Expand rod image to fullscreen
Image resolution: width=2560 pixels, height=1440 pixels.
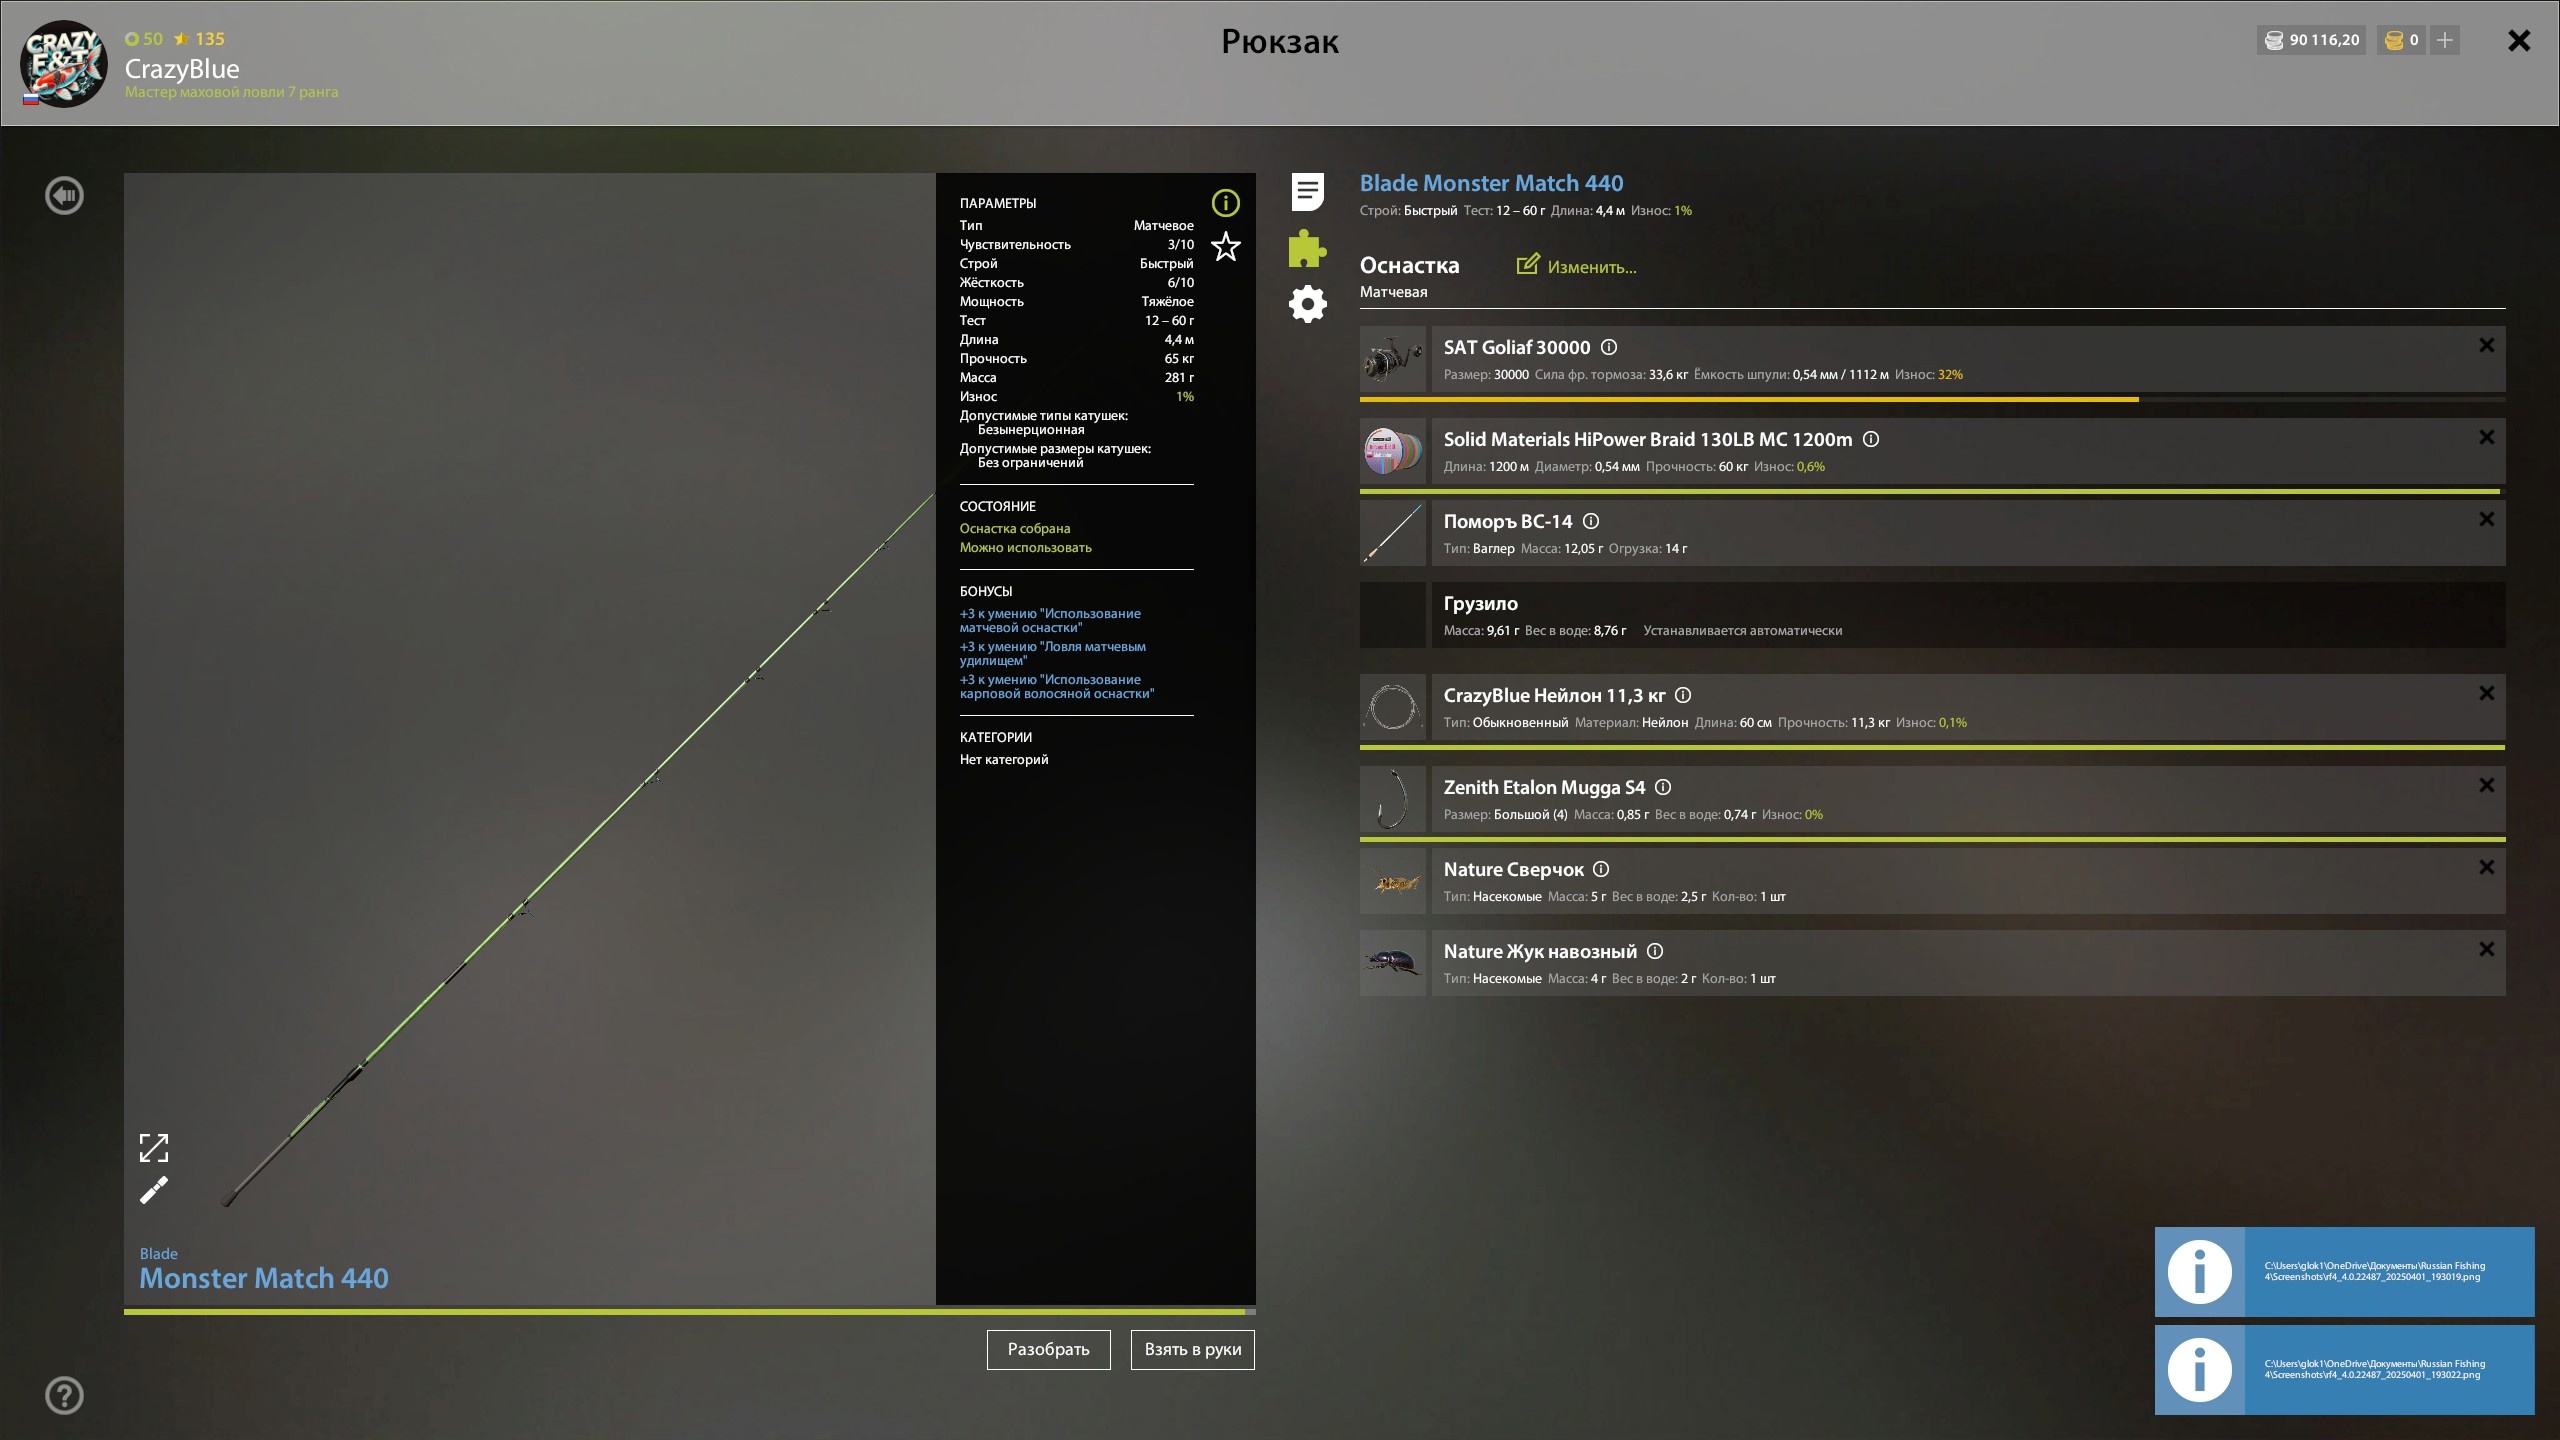point(154,1148)
